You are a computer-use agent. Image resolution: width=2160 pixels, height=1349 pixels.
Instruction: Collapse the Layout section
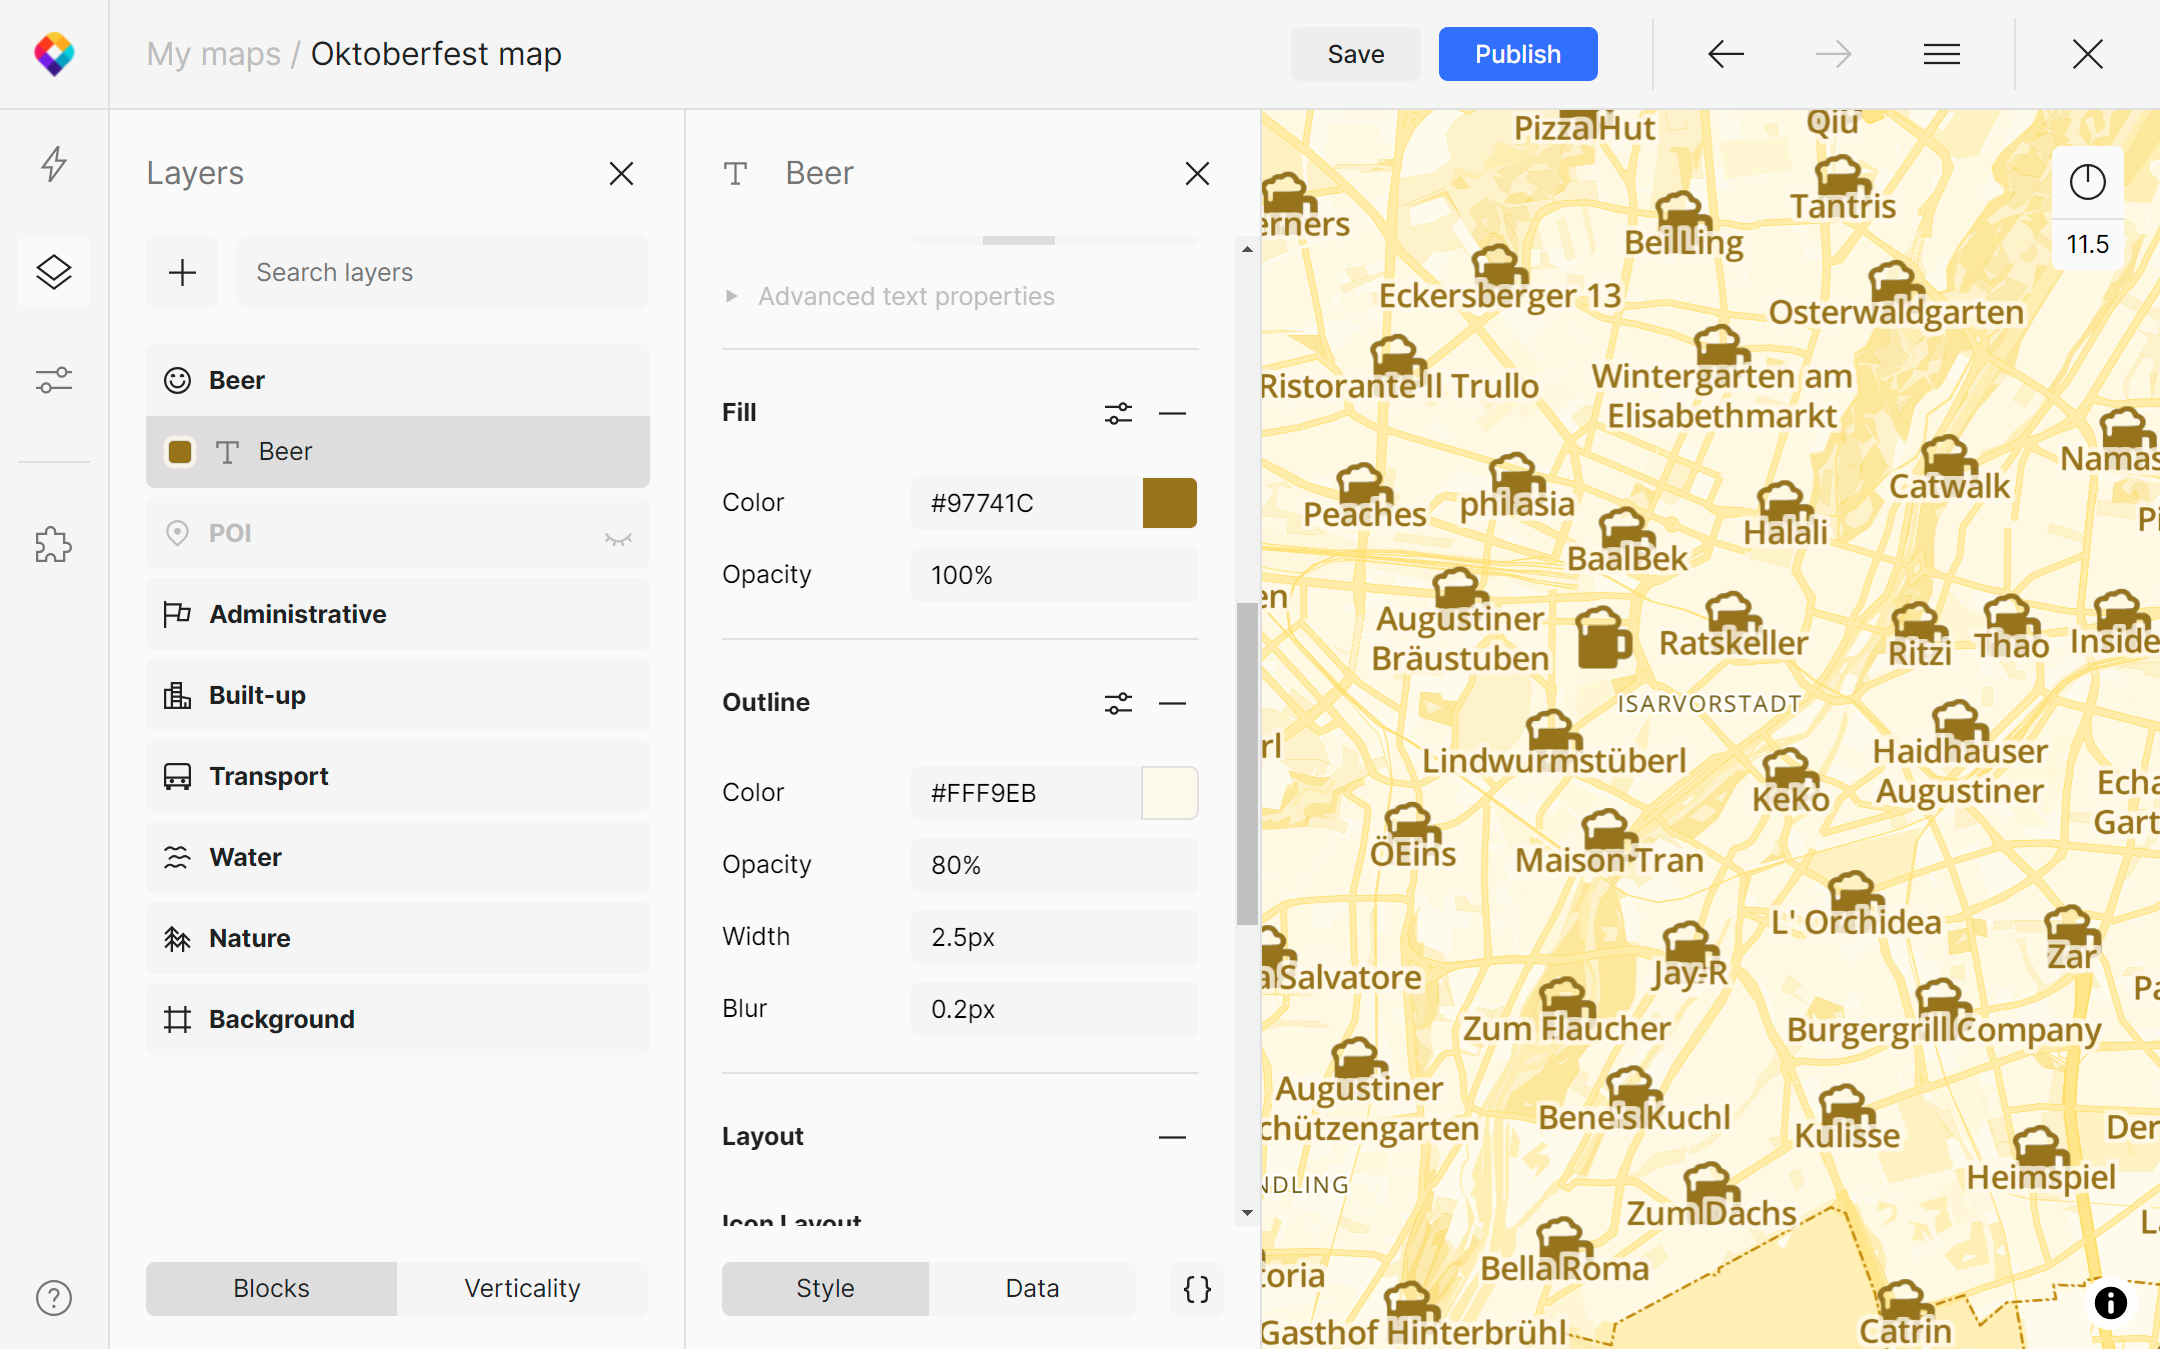tap(1172, 1137)
